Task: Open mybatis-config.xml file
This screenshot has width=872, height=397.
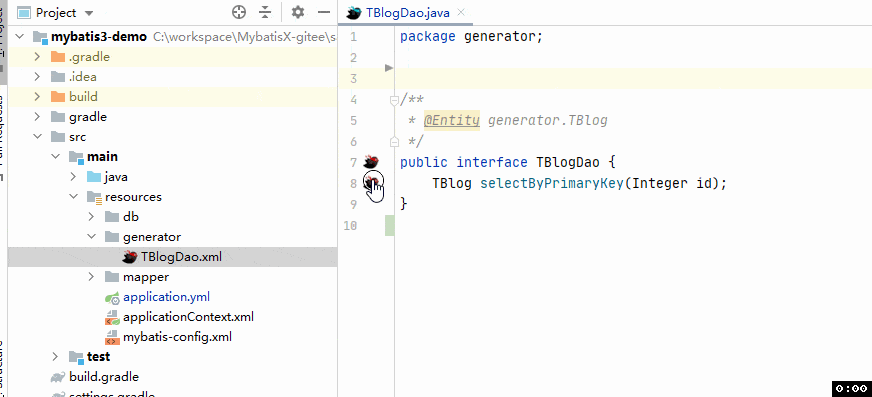Action: tap(177, 337)
